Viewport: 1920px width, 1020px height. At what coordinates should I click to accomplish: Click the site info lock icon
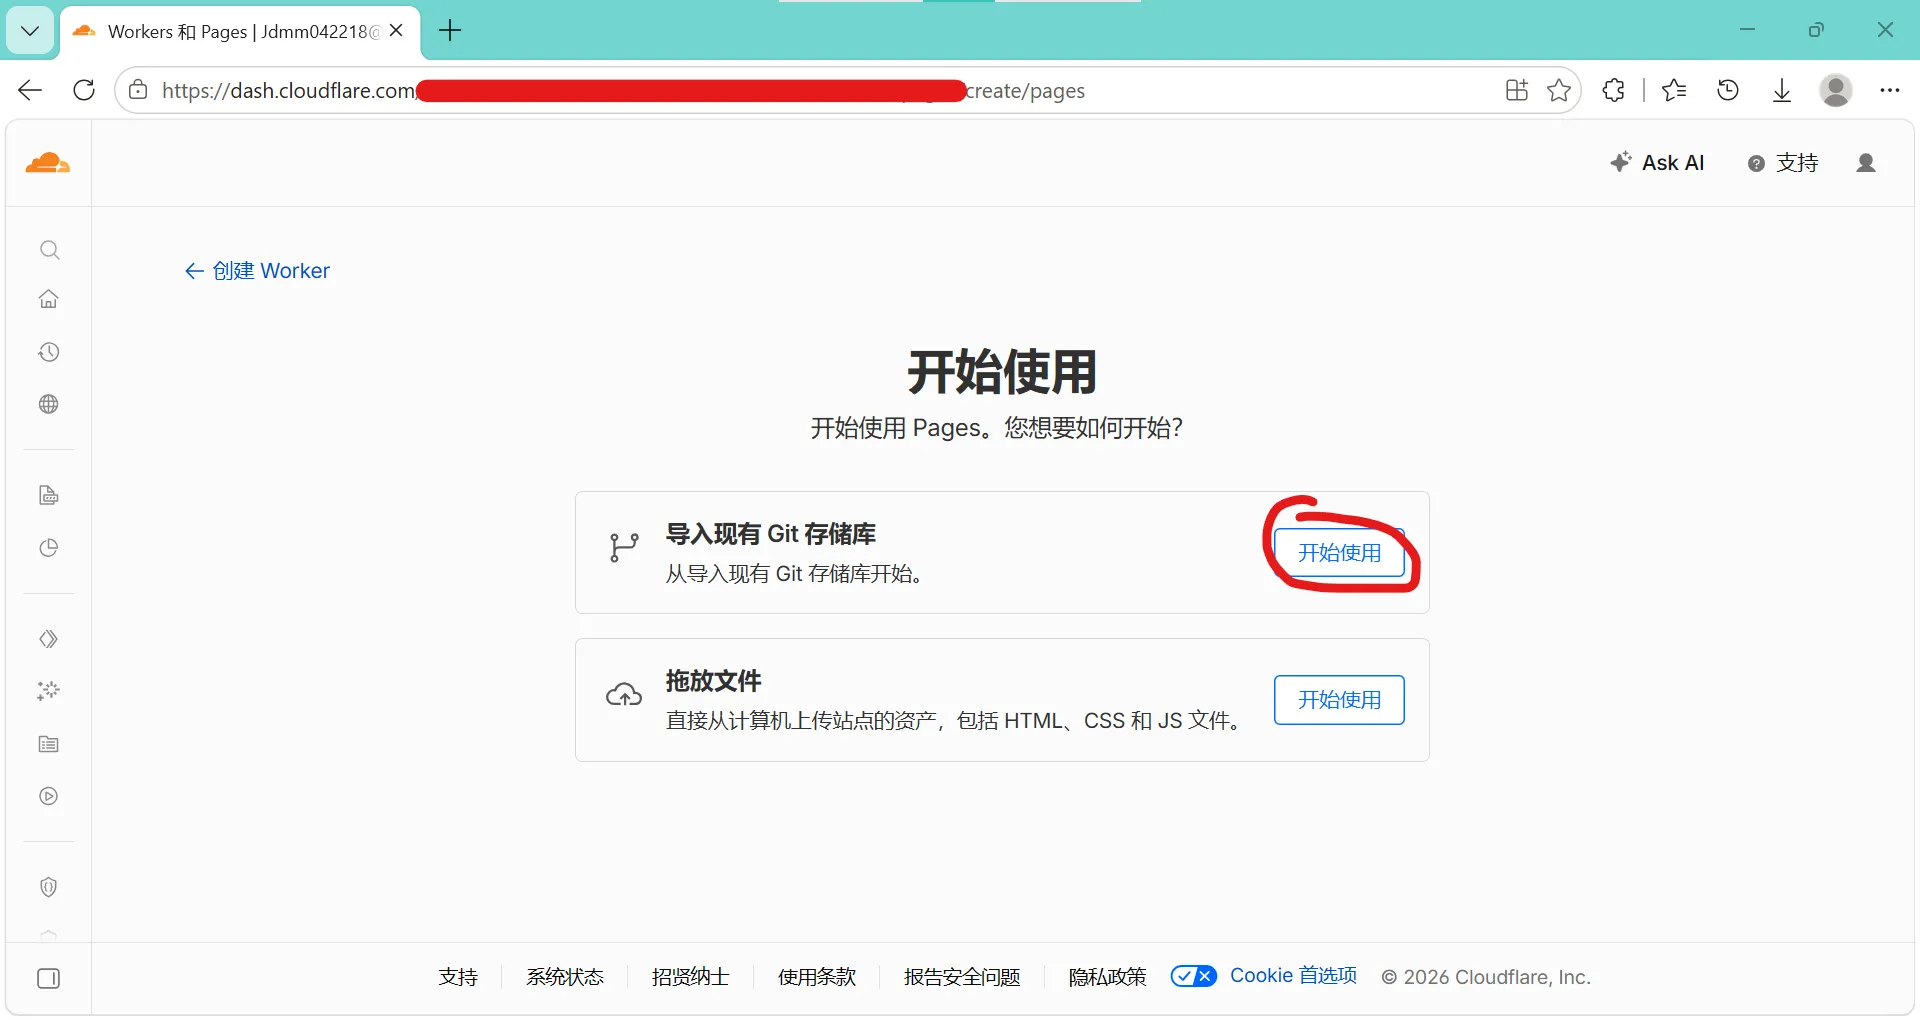click(139, 90)
